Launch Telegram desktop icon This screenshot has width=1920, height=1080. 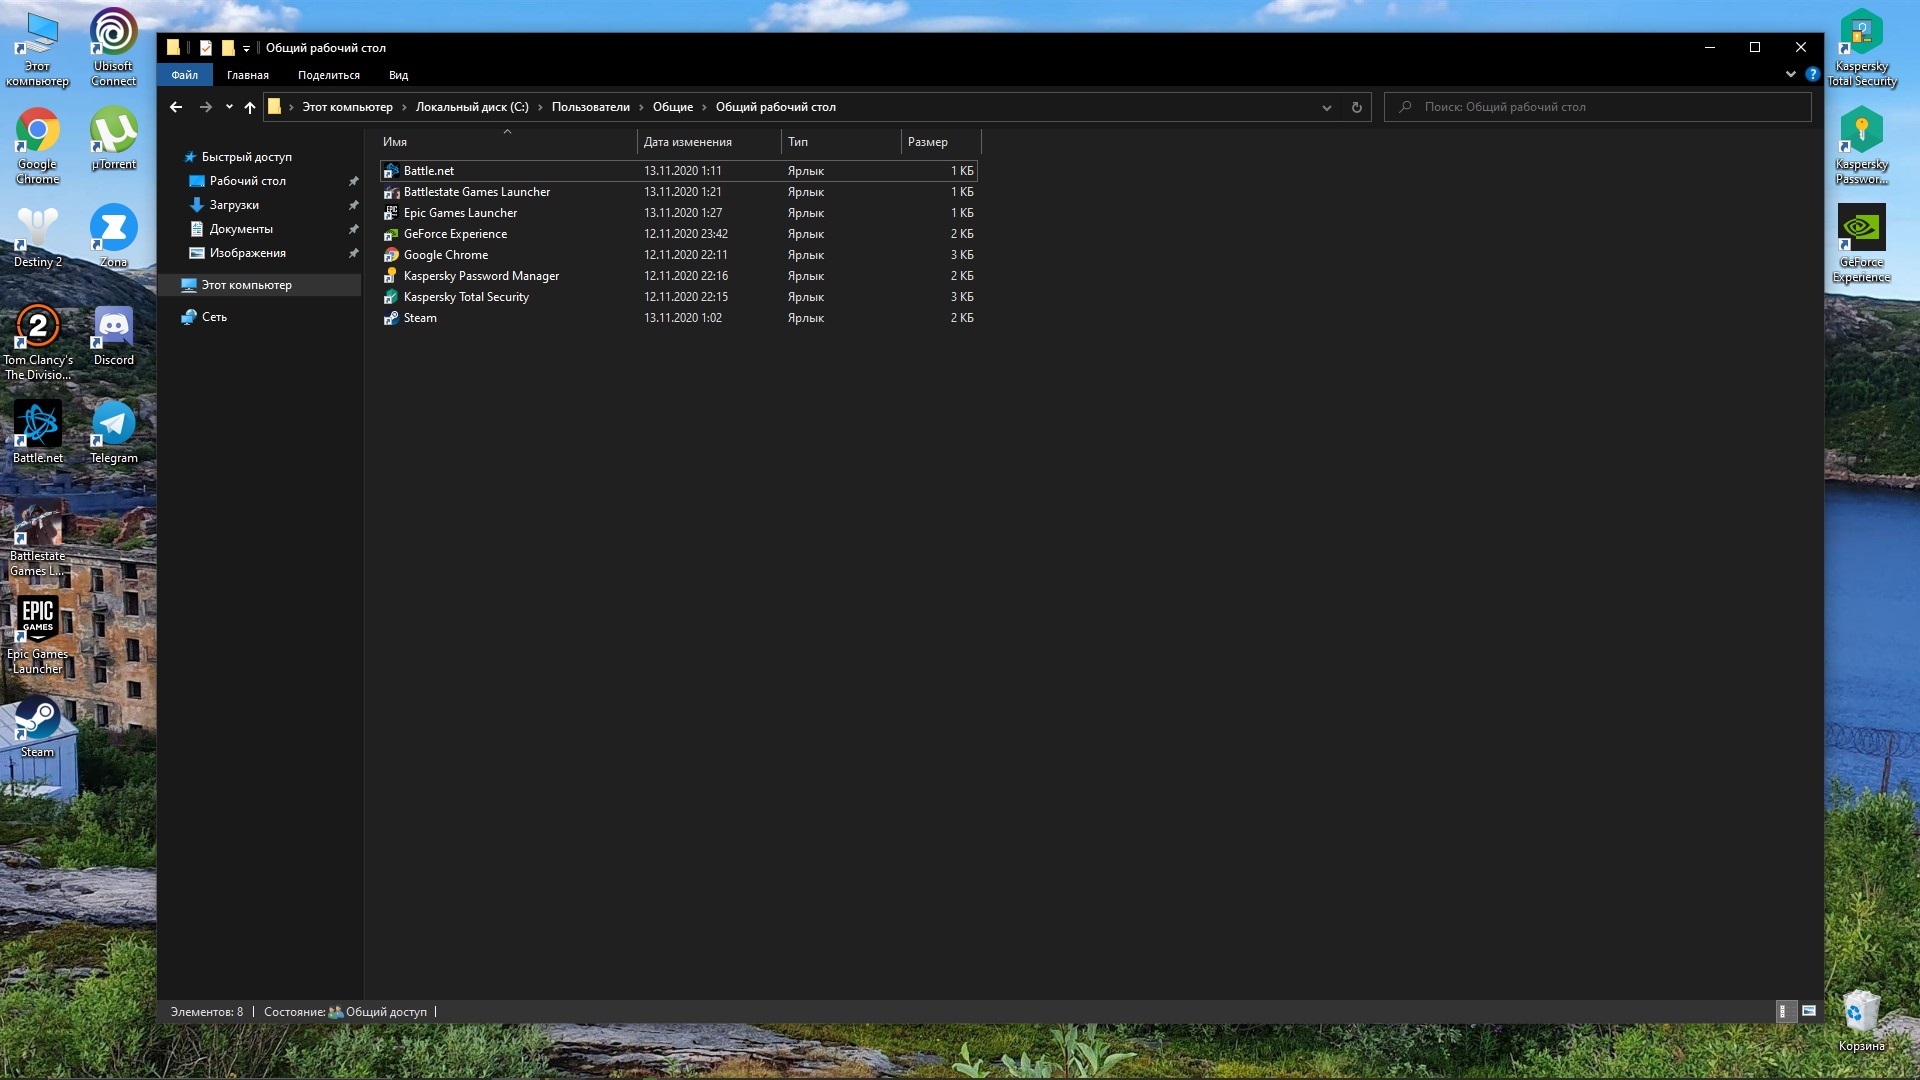[x=113, y=432]
